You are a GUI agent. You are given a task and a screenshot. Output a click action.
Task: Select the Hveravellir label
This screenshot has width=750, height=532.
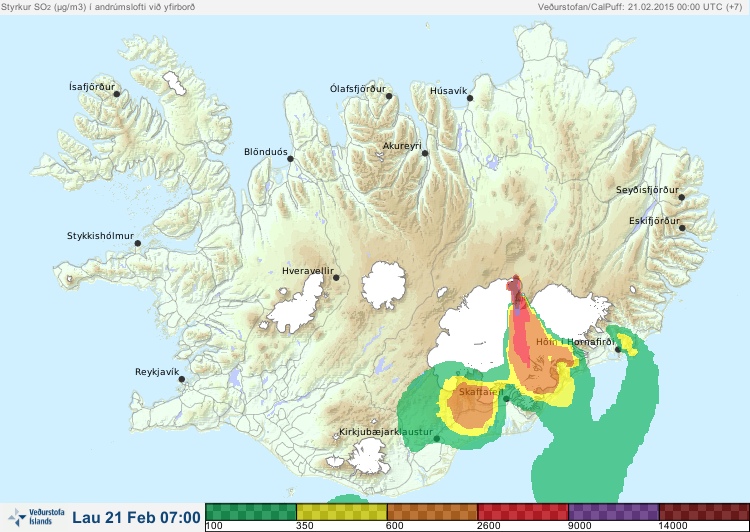click(308, 271)
